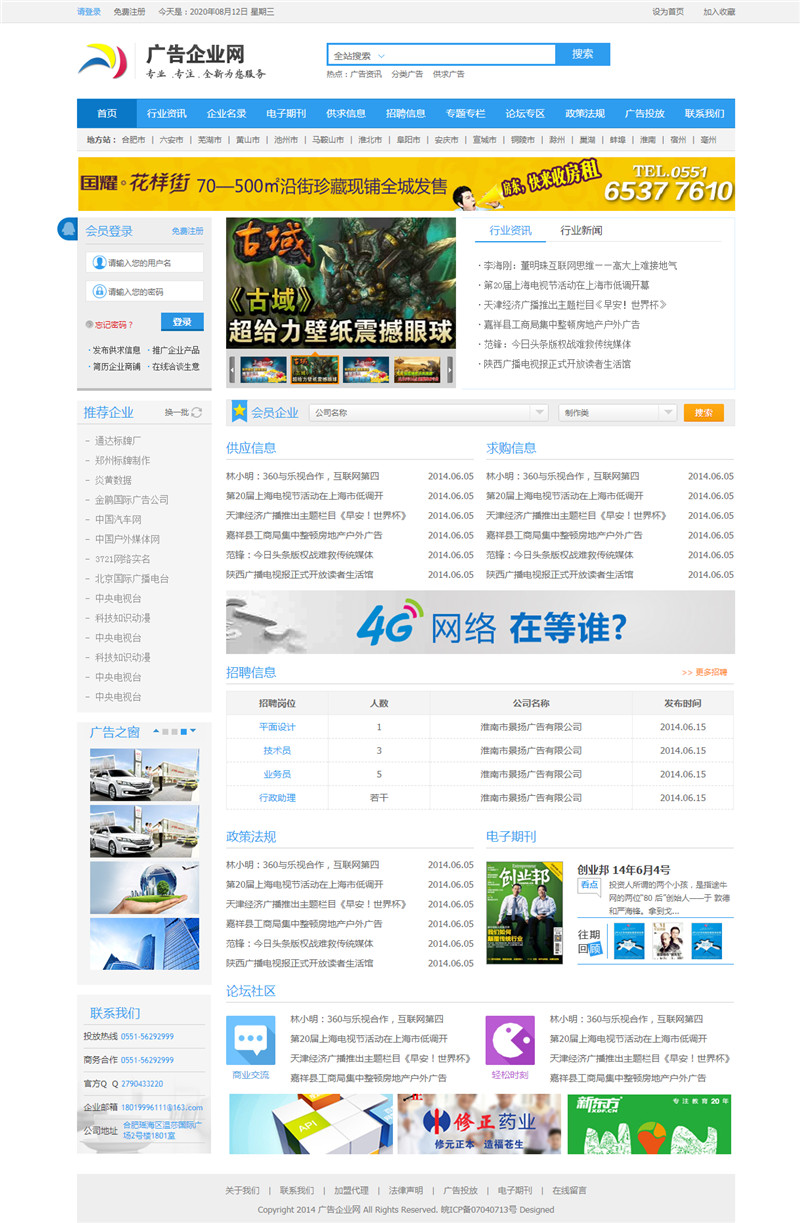The height and width of the screenshot is (1223, 800).
Task: Open the 公司名称 dropdown
Action: pos(539,412)
